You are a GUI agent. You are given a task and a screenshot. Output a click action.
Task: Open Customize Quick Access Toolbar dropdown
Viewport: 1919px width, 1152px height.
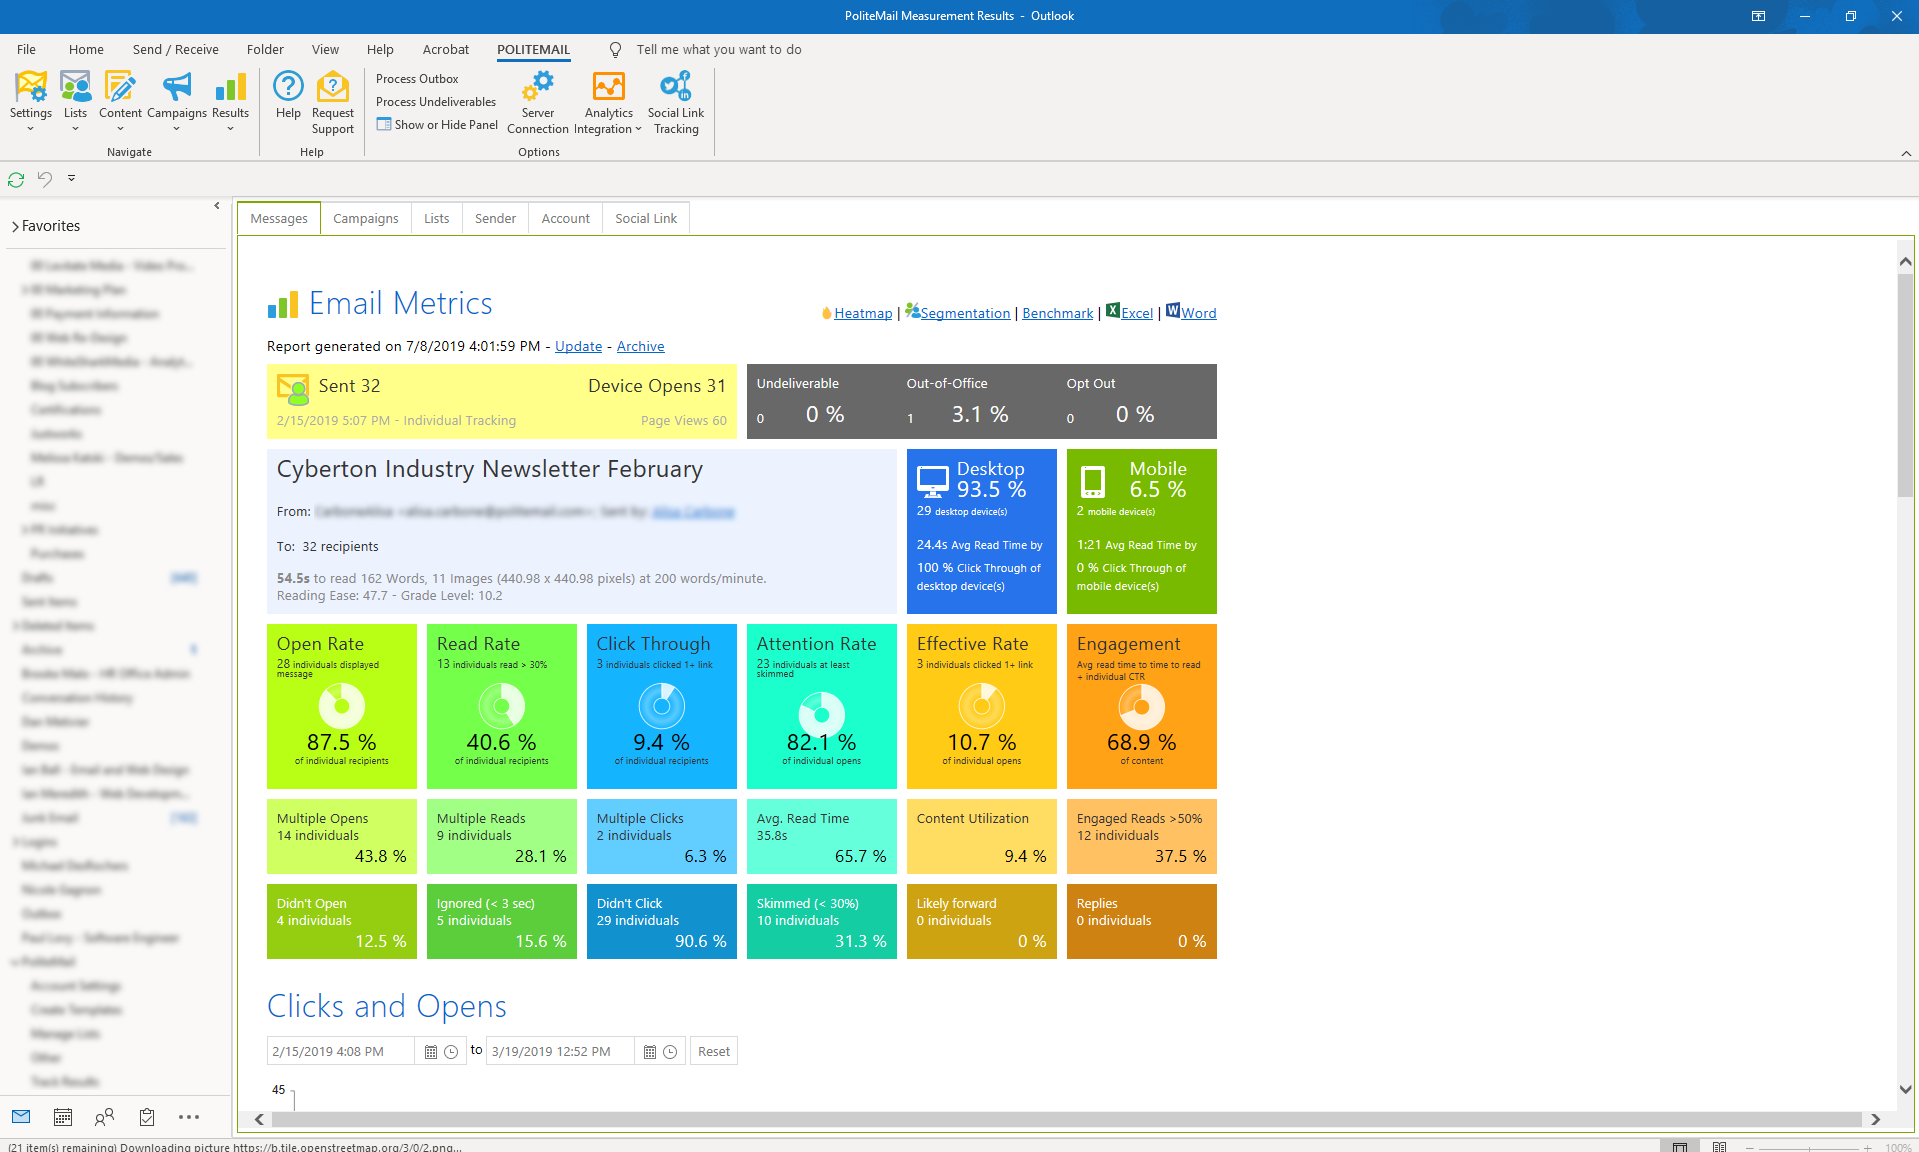point(71,178)
